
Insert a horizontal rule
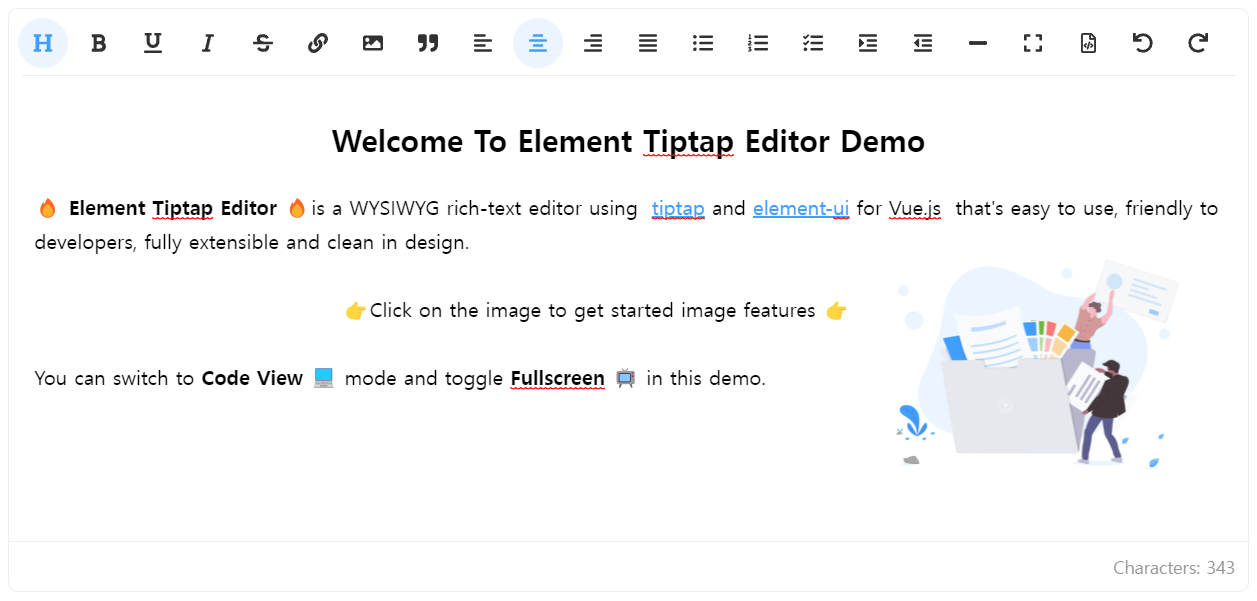pos(978,43)
